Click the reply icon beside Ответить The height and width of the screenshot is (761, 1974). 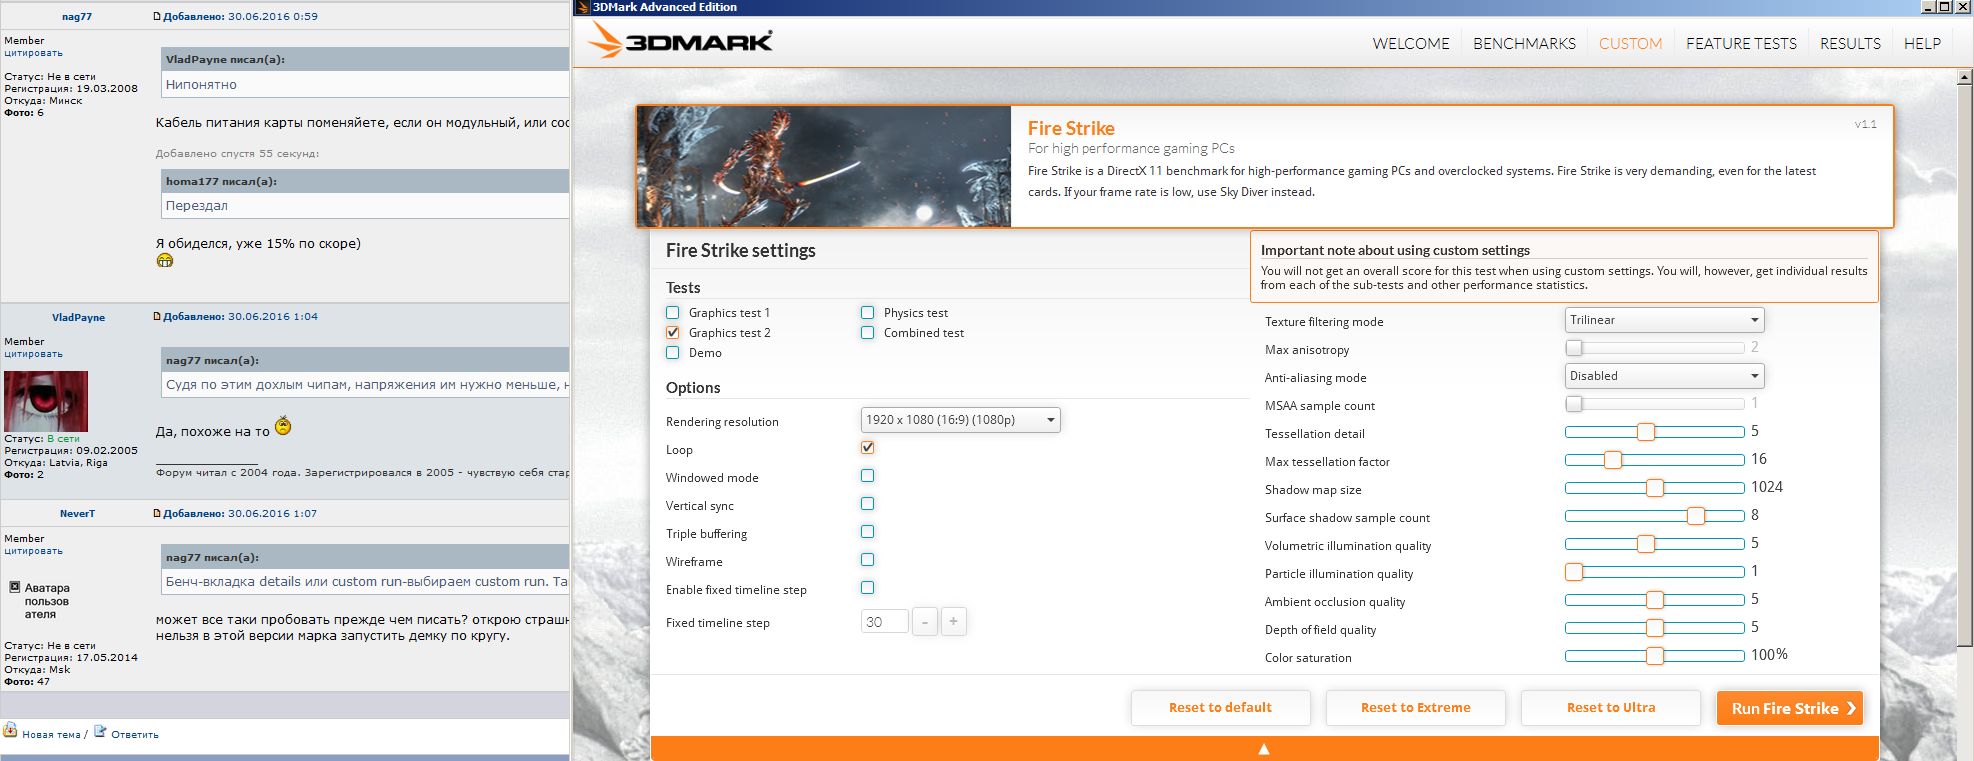[100, 732]
